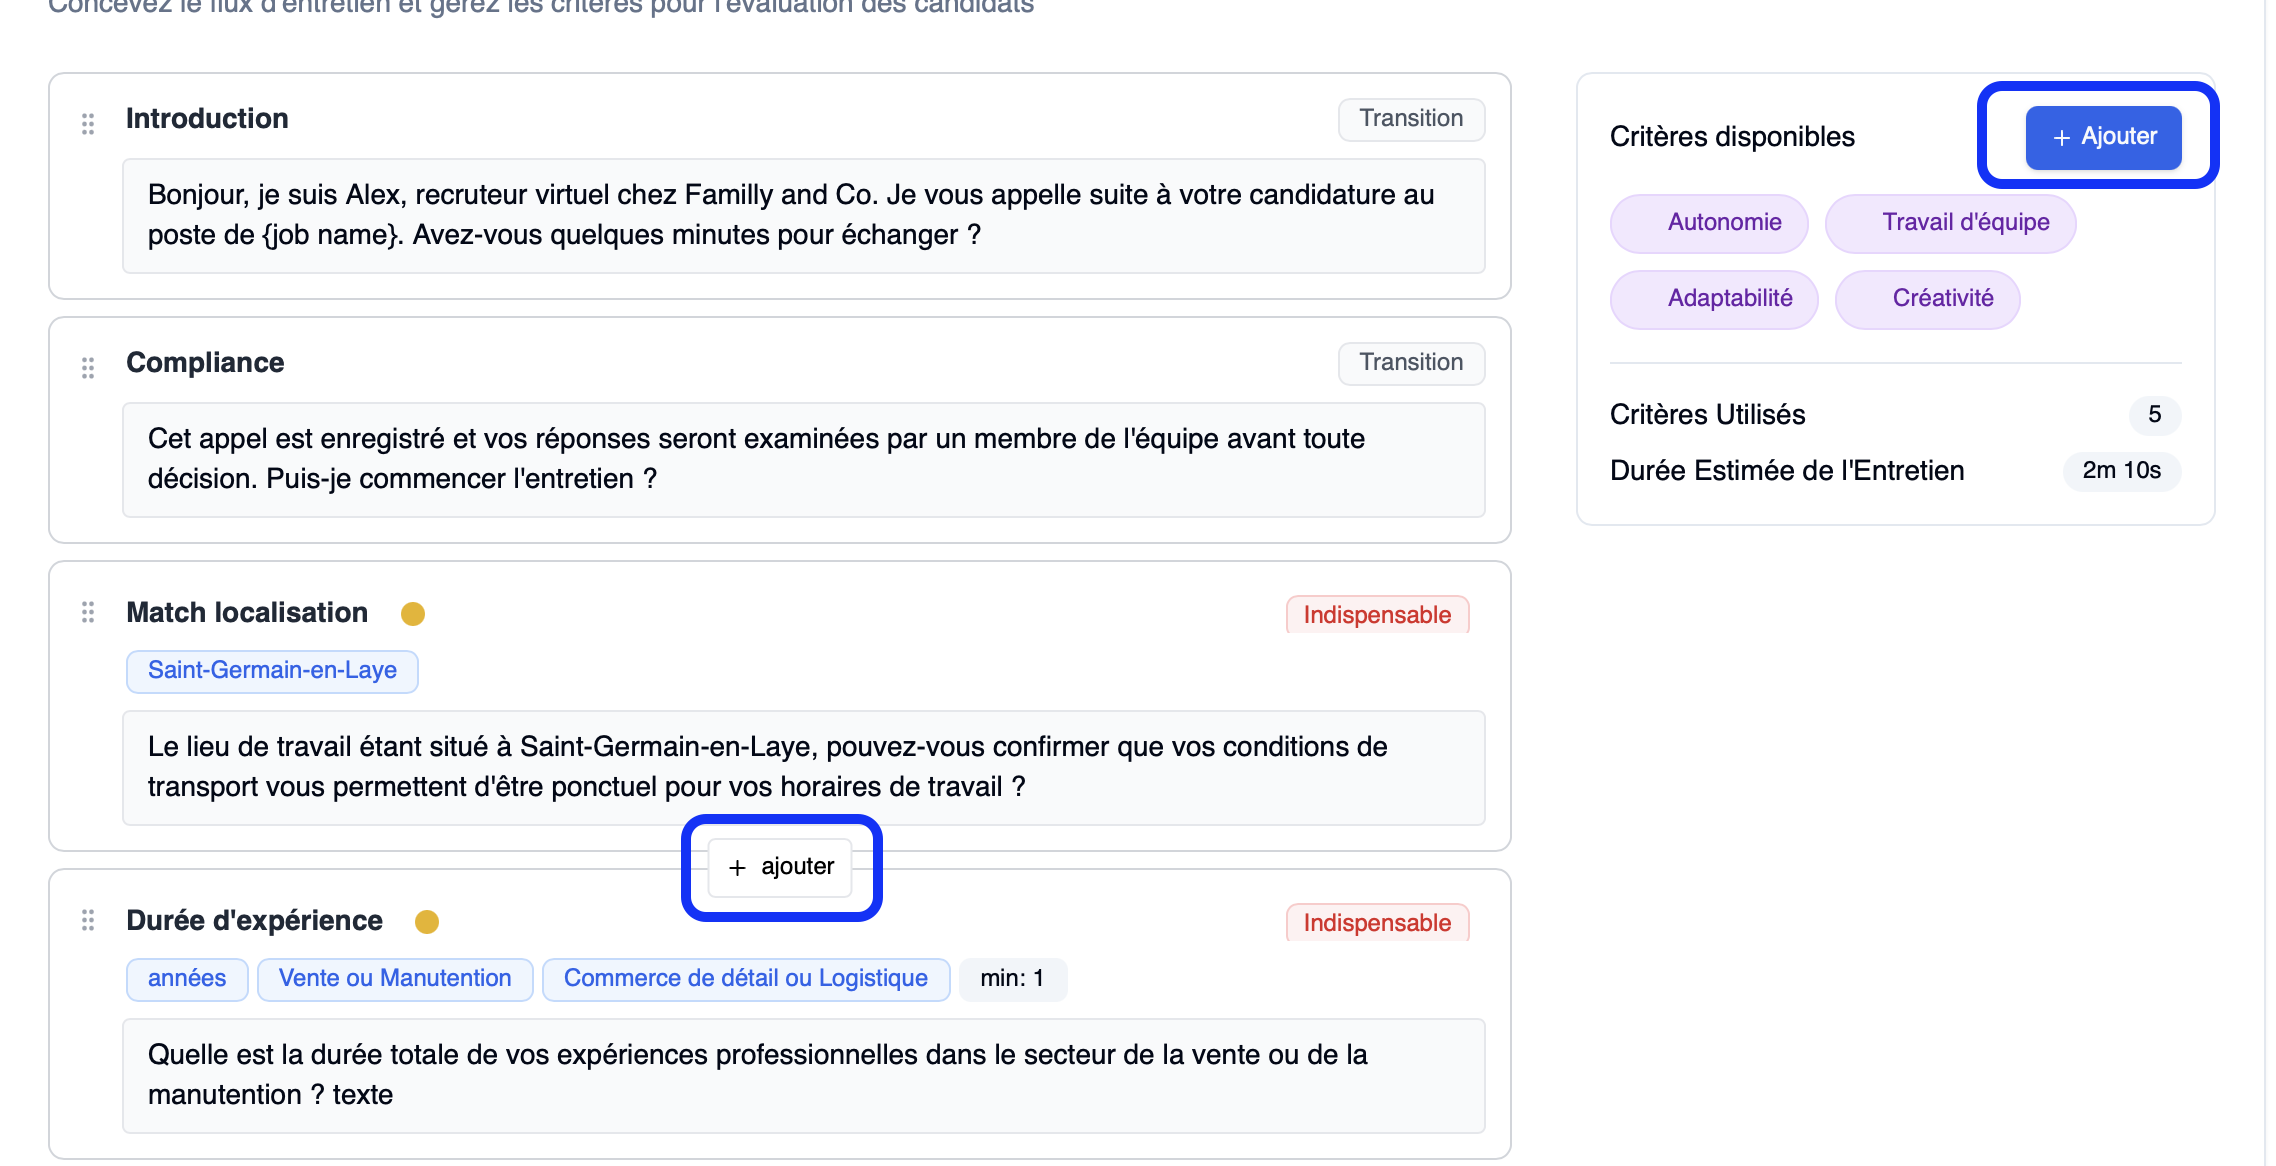Click the drag handle beside Compliance
The height and width of the screenshot is (1166, 2276).
coord(87,367)
